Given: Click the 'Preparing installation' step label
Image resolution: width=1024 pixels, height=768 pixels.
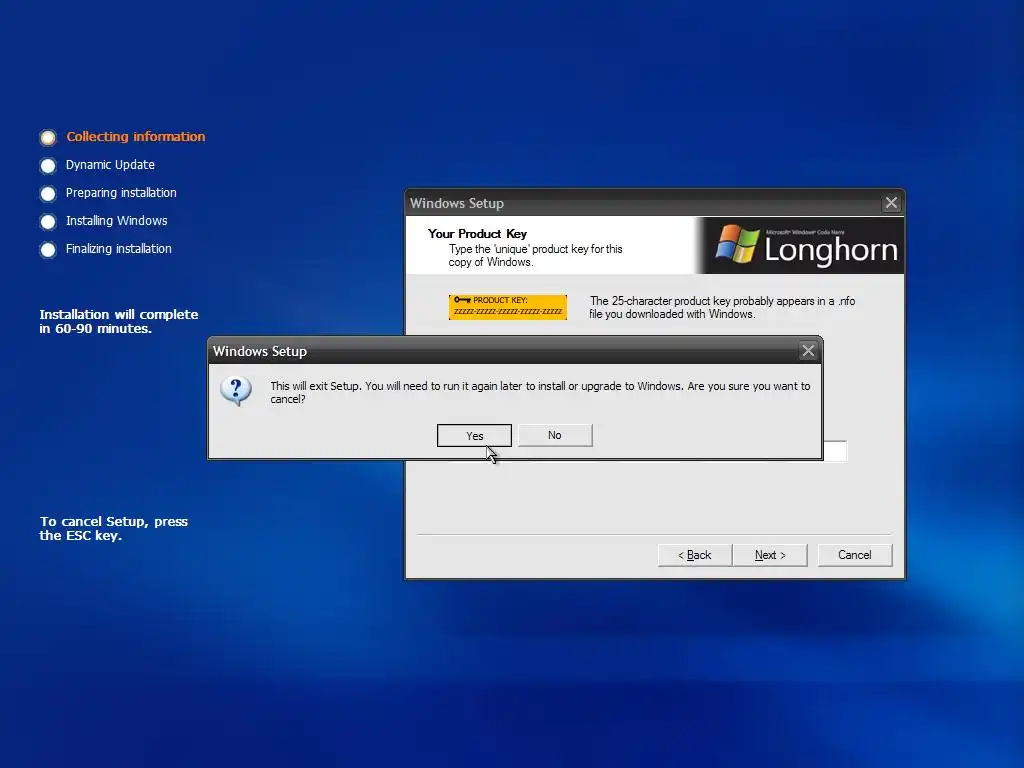Looking at the screenshot, I should coord(121,193).
